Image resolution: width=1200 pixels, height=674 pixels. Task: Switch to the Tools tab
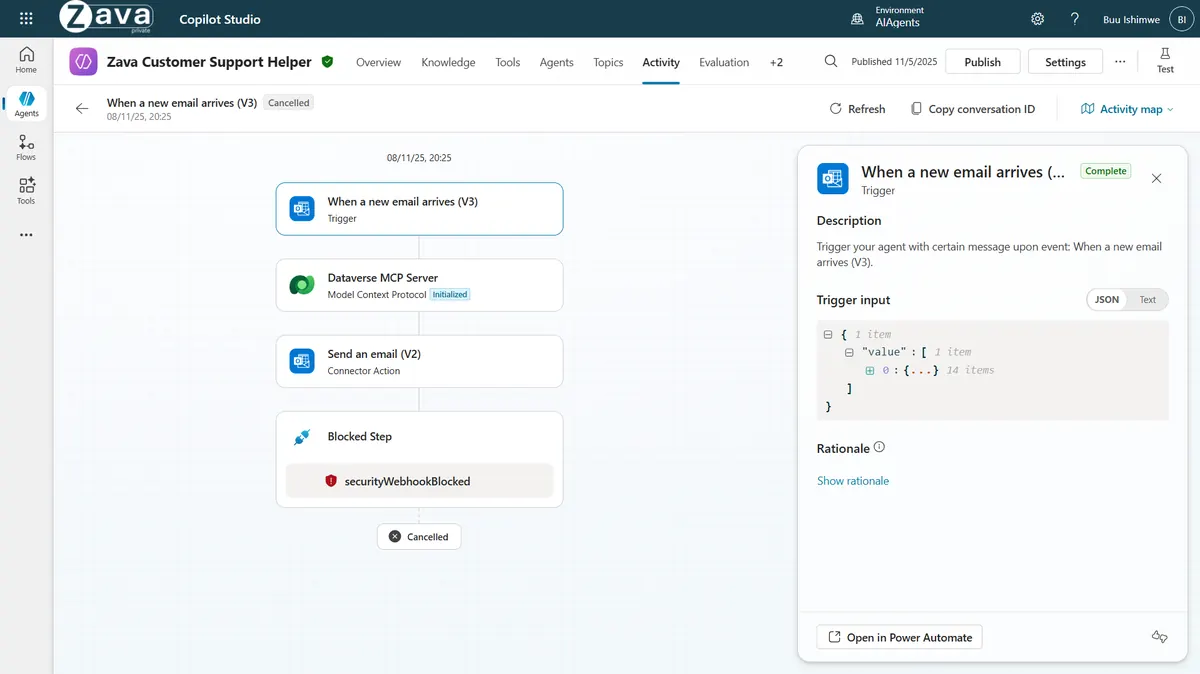pyautogui.click(x=508, y=62)
